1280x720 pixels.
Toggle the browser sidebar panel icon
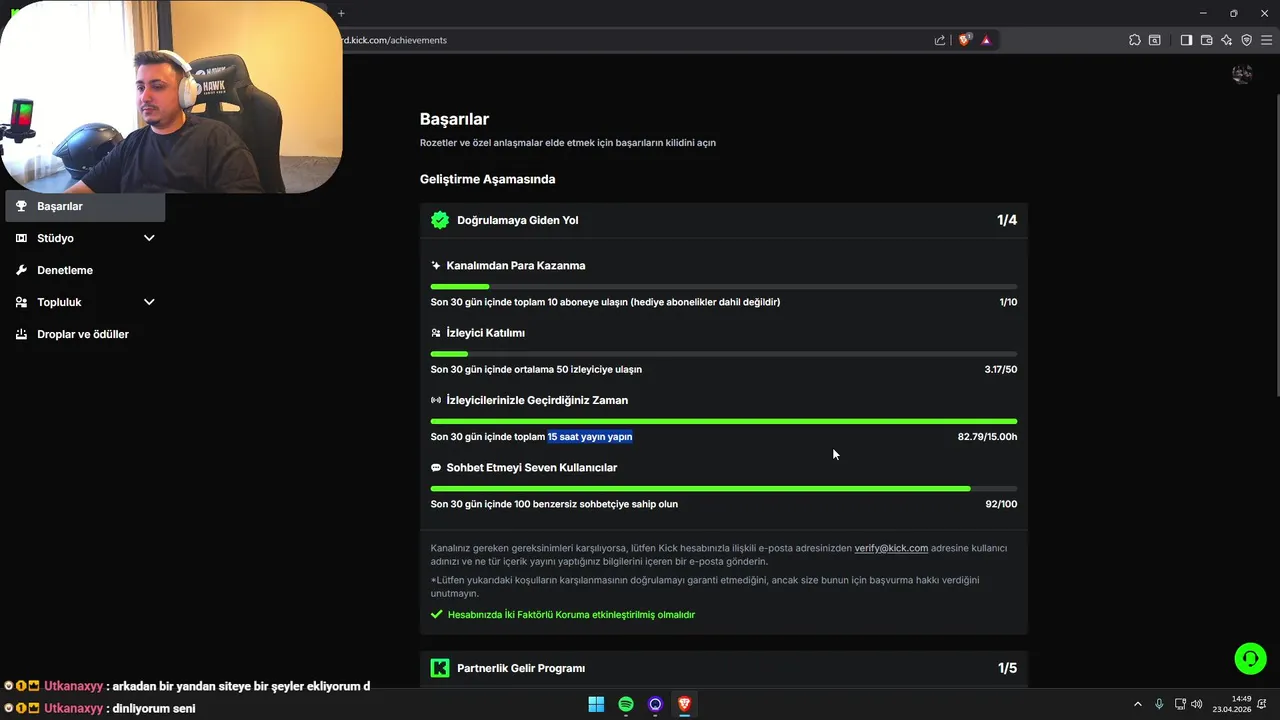click(x=1186, y=40)
